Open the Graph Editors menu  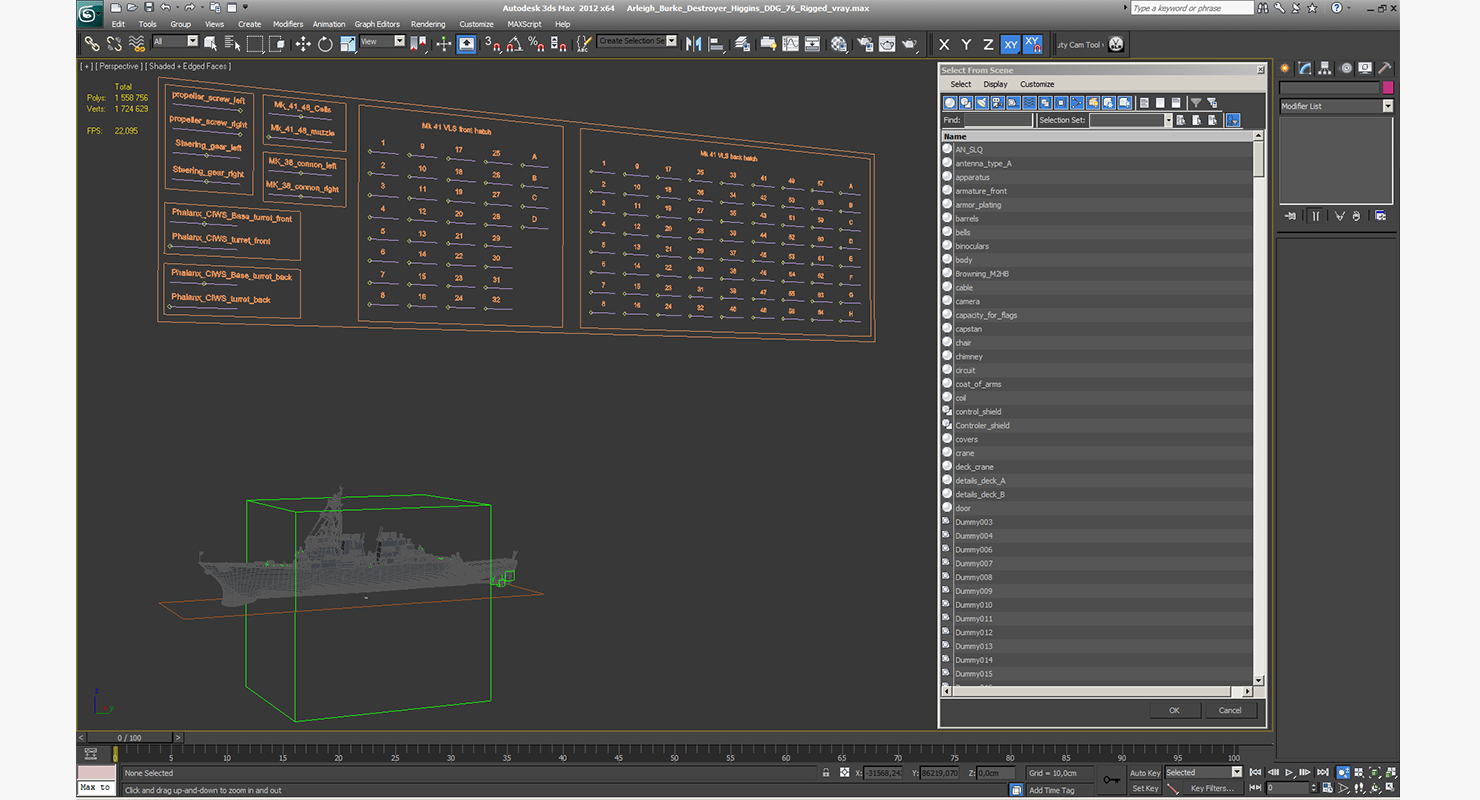point(377,24)
